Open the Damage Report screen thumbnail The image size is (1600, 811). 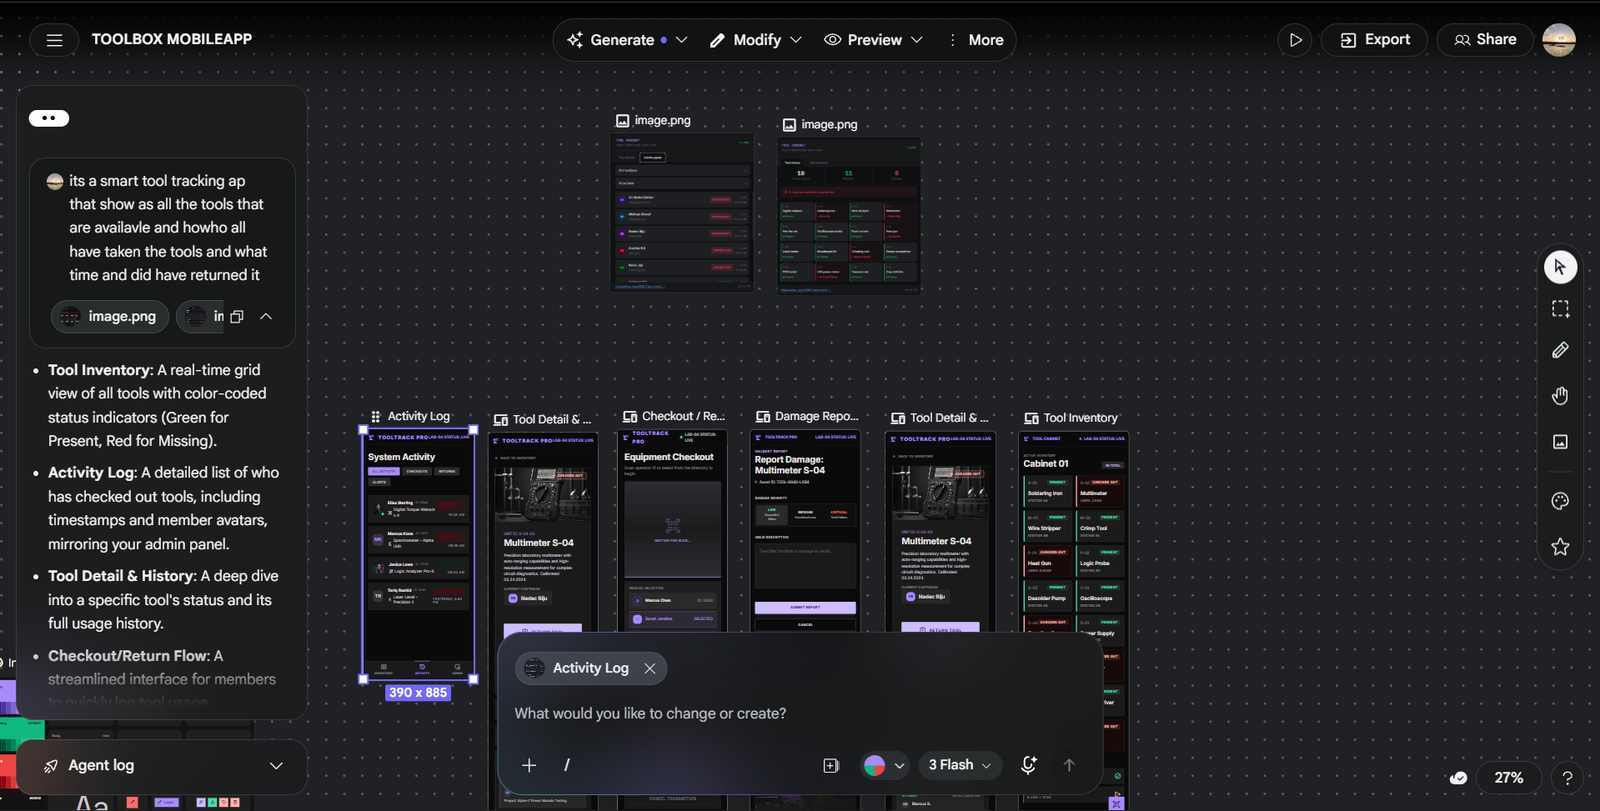pyautogui.click(x=805, y=531)
